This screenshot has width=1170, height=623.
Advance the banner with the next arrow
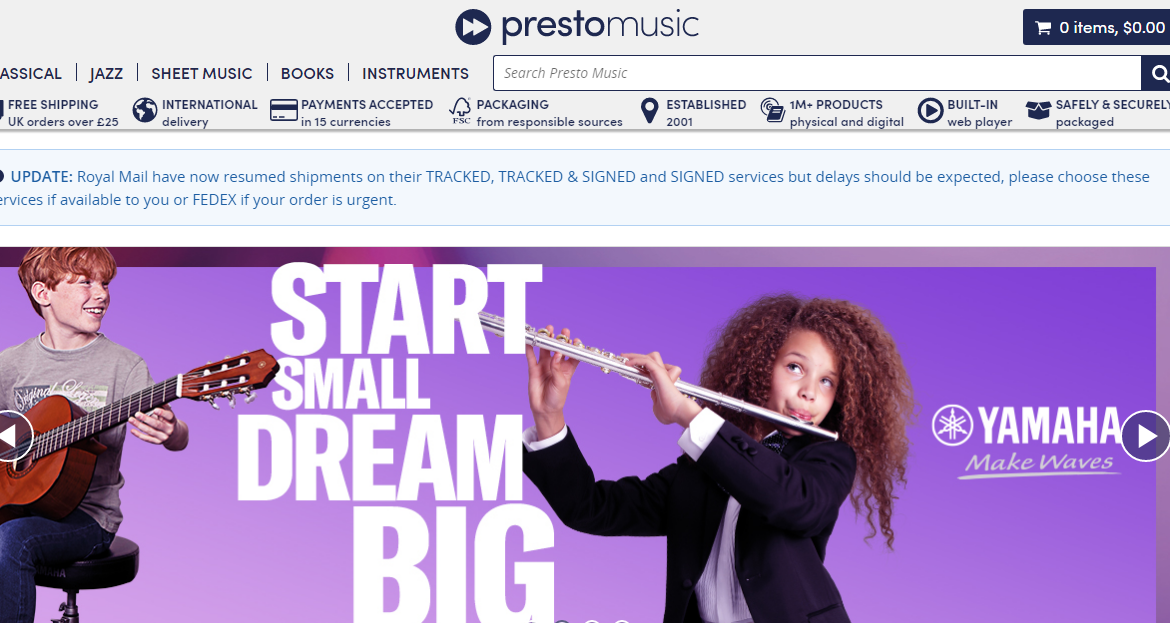coord(1146,436)
